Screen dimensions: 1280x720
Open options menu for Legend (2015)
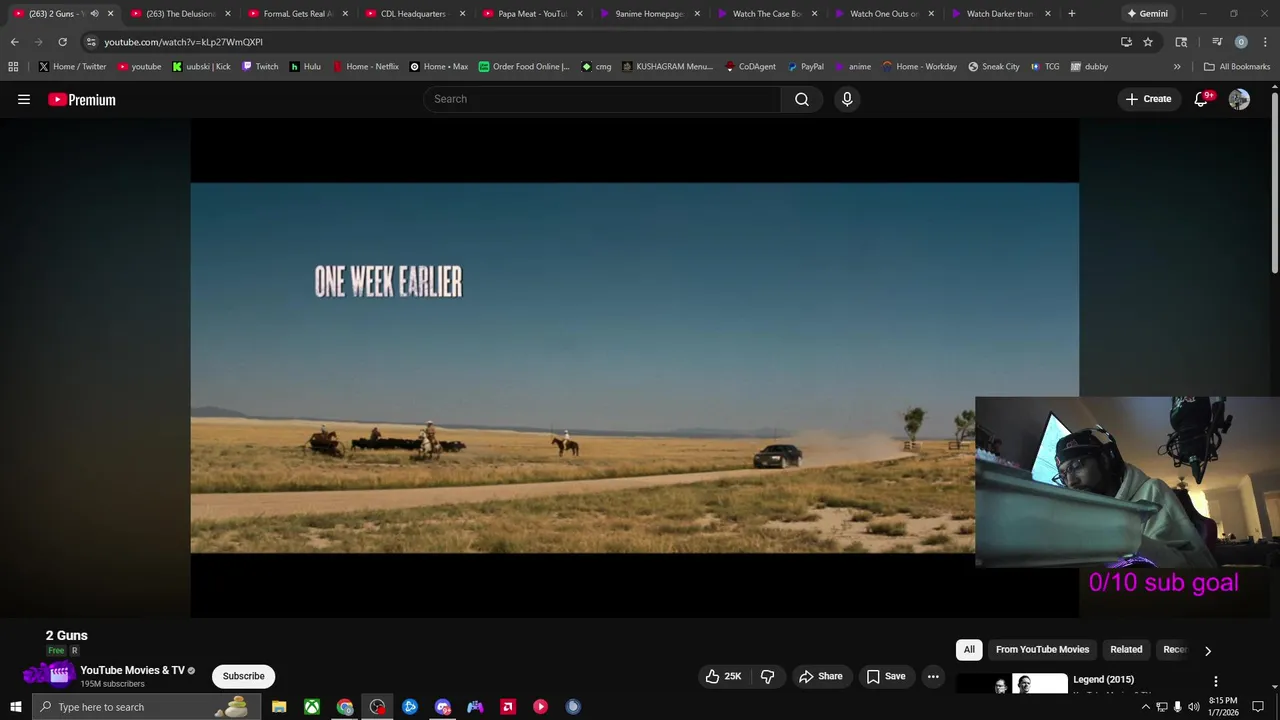[1216, 680]
